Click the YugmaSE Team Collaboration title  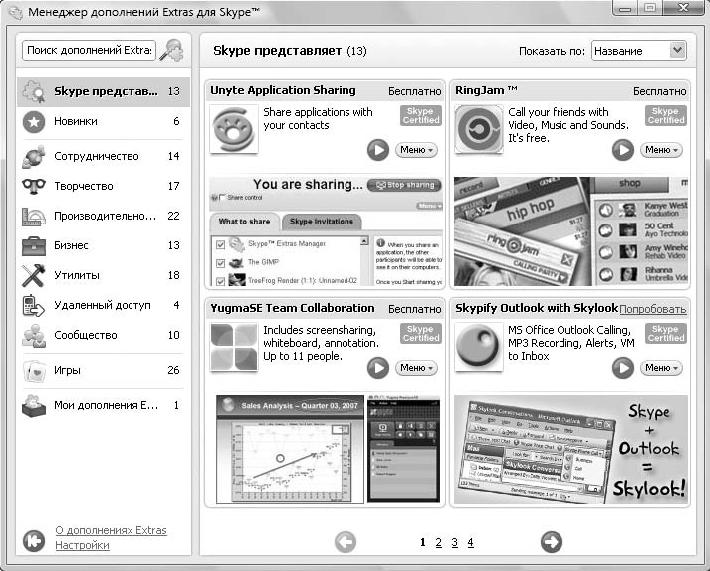[x=292, y=308]
